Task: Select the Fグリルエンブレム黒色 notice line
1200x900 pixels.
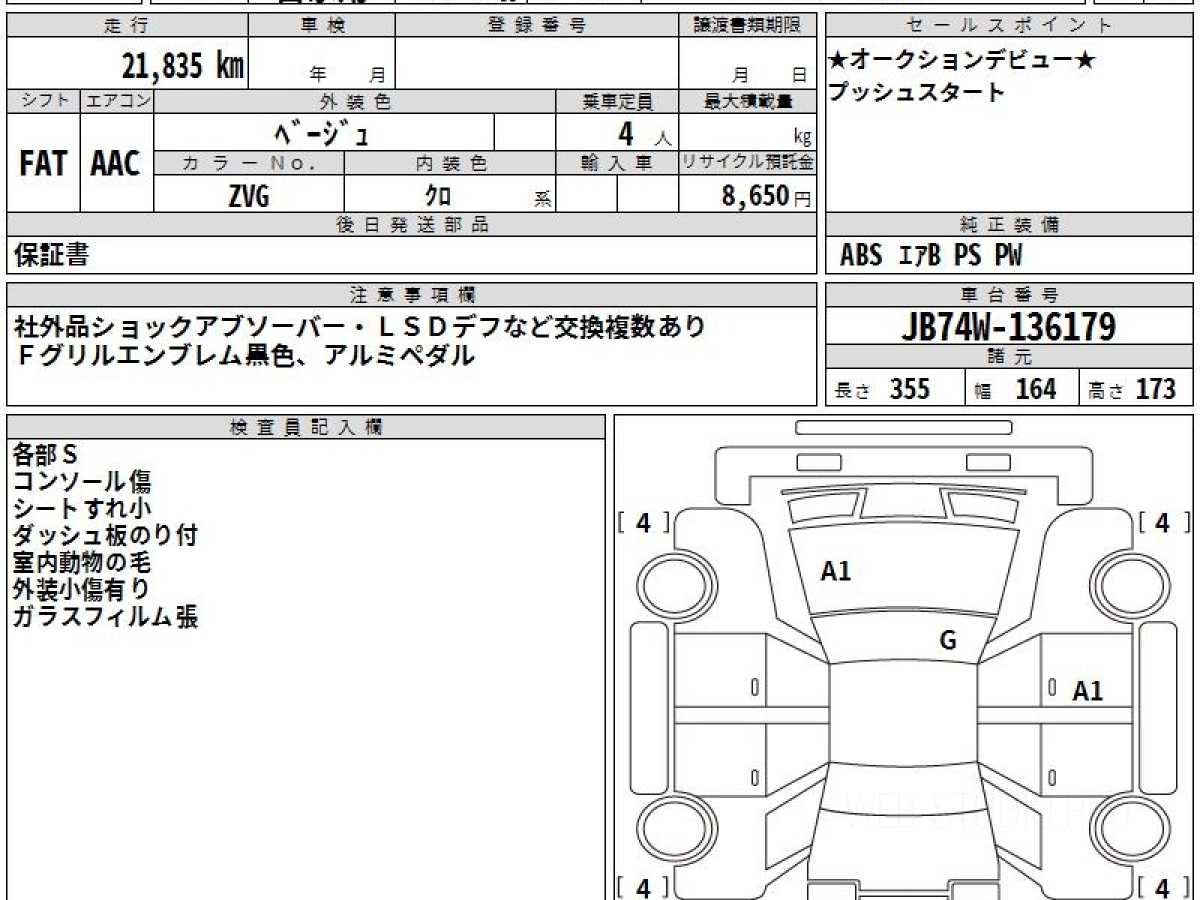Action: pyautogui.click(x=245, y=355)
